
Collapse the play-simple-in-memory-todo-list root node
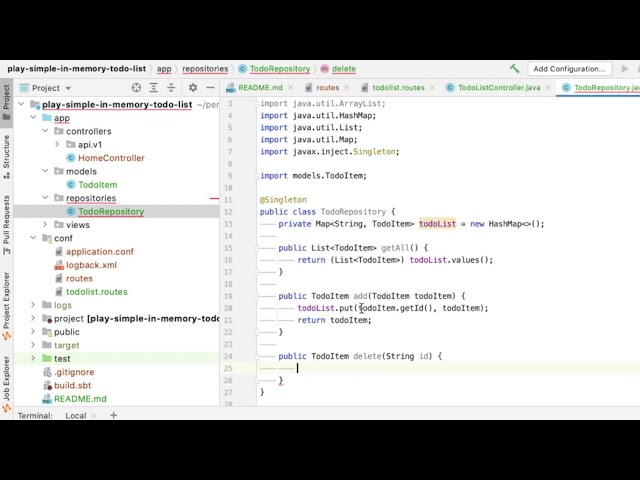tap(21, 104)
